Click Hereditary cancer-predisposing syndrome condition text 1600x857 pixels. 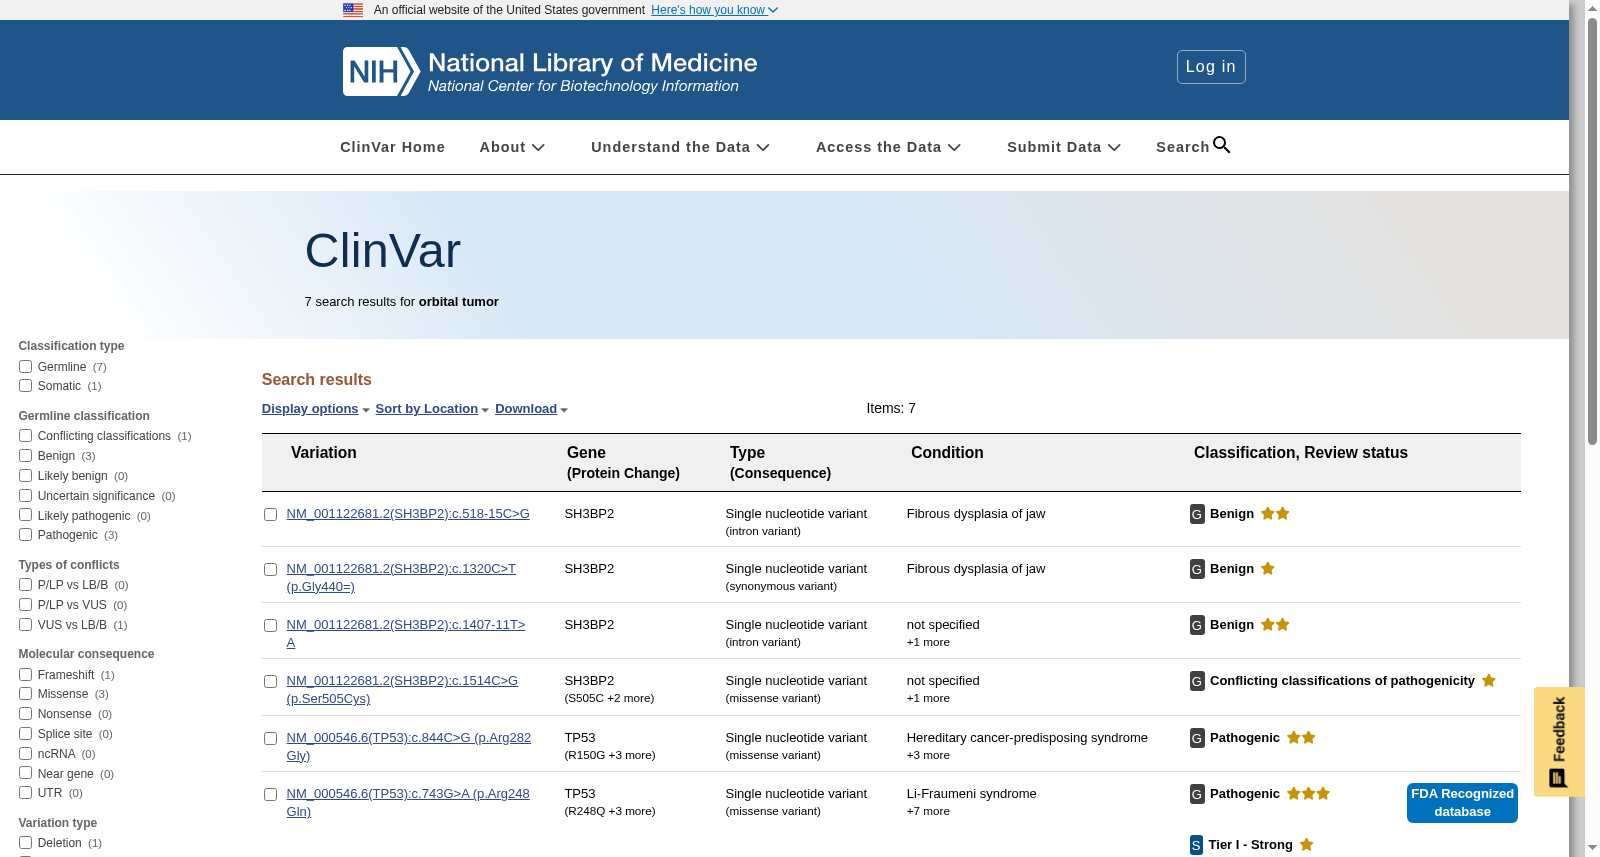tap(1027, 738)
